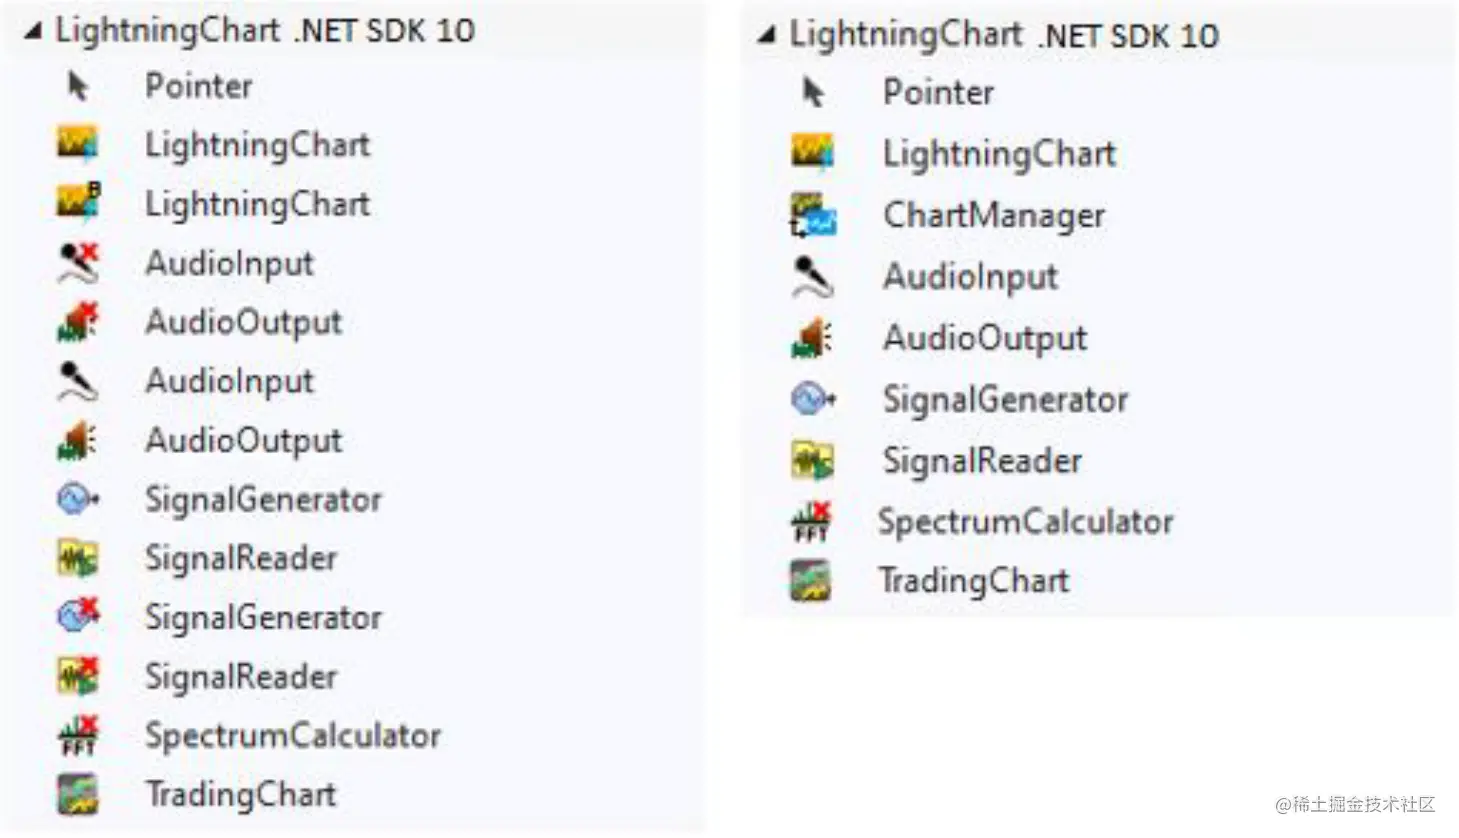This screenshot has height=838, width=1459.
Task: Pick the TradingChart label in right toolbox
Action: tap(973, 581)
